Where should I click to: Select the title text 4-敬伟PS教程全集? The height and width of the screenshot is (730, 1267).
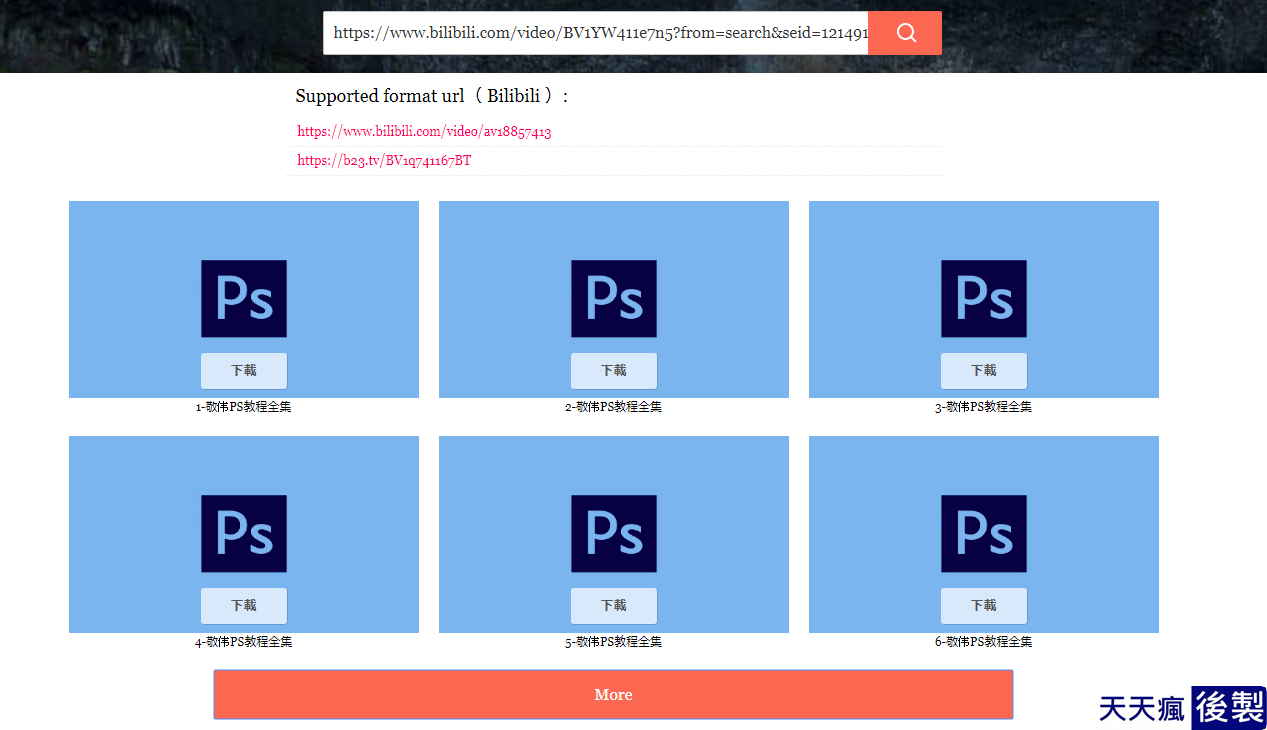(244, 642)
